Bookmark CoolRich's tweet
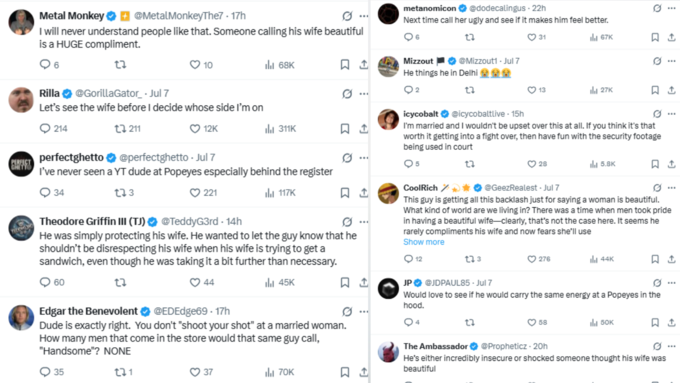 coord(655,259)
